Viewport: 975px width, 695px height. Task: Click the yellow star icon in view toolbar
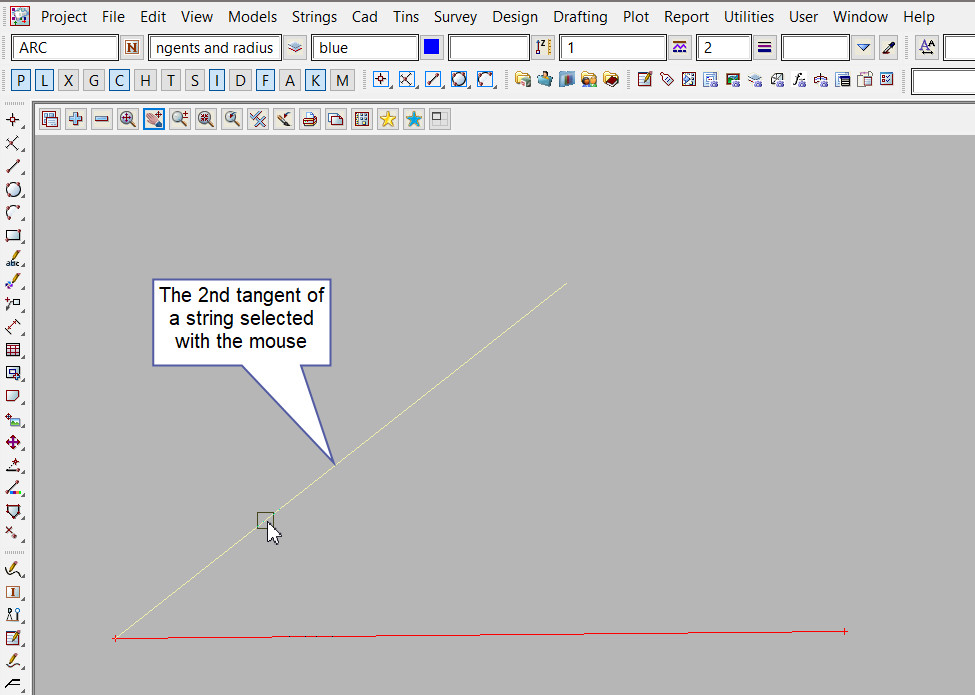[x=387, y=120]
